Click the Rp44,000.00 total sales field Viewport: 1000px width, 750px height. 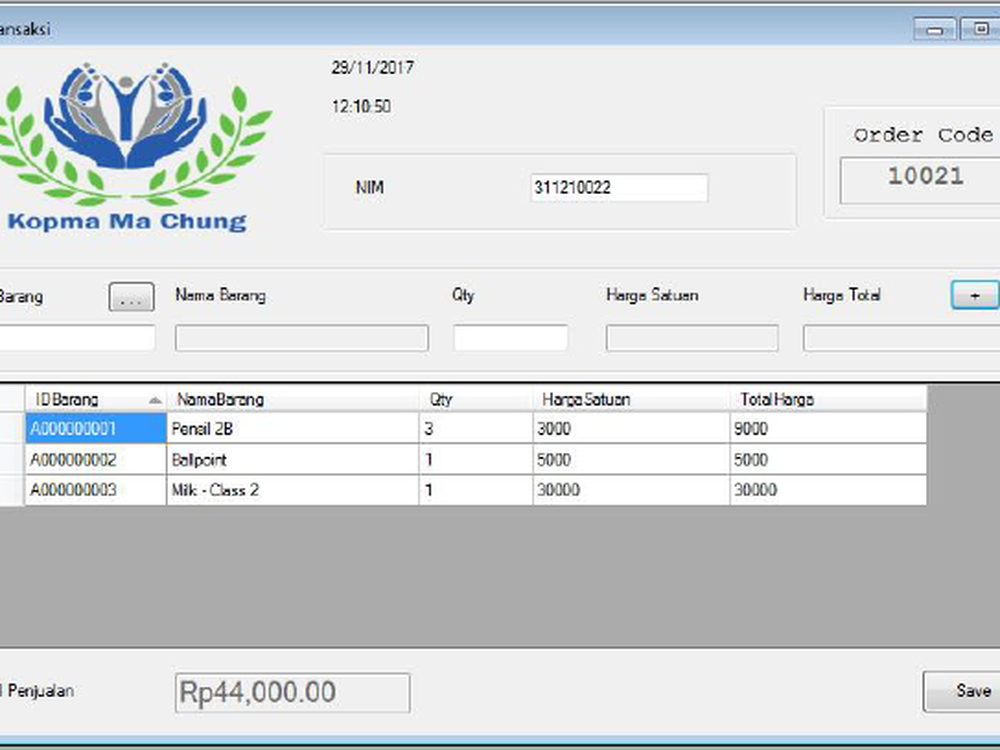(292, 692)
